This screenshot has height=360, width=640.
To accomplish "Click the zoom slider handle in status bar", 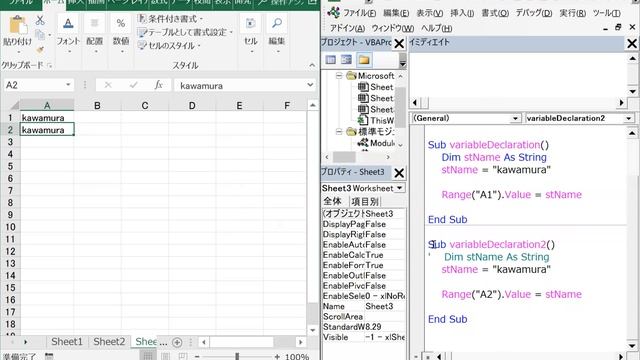I will [x=237, y=356].
